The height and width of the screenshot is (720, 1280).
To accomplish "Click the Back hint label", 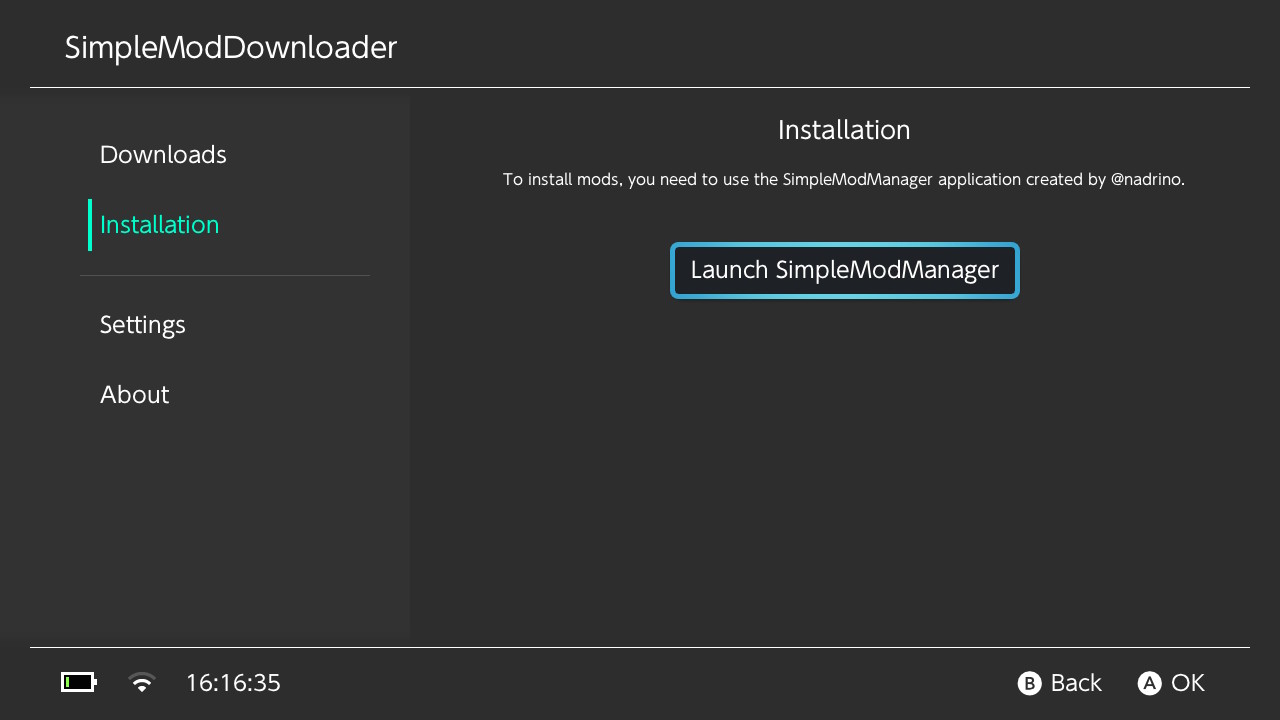I will click(x=1076, y=683).
